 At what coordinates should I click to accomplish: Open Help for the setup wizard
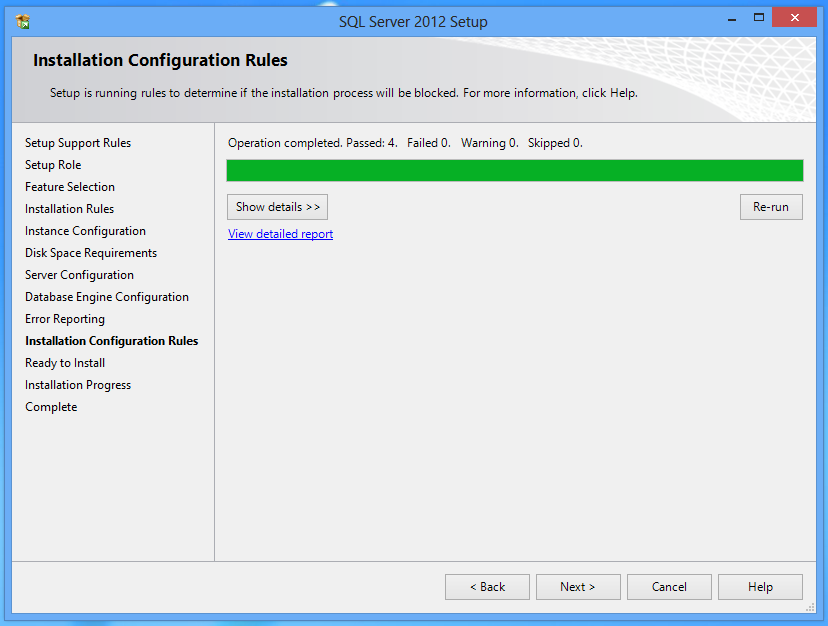tap(760, 587)
